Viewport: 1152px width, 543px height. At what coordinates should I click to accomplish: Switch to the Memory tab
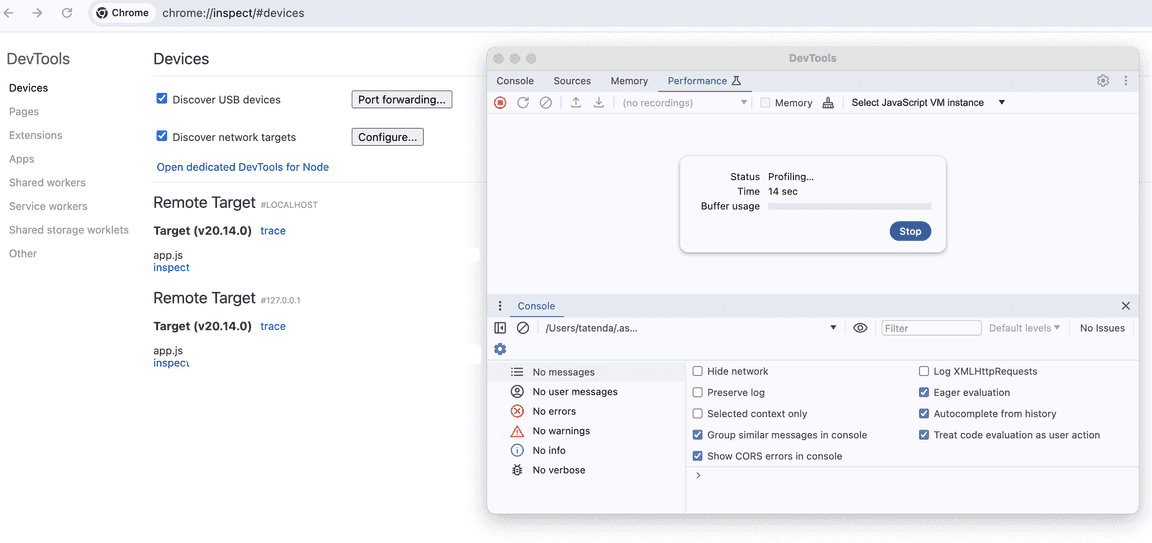(x=629, y=81)
